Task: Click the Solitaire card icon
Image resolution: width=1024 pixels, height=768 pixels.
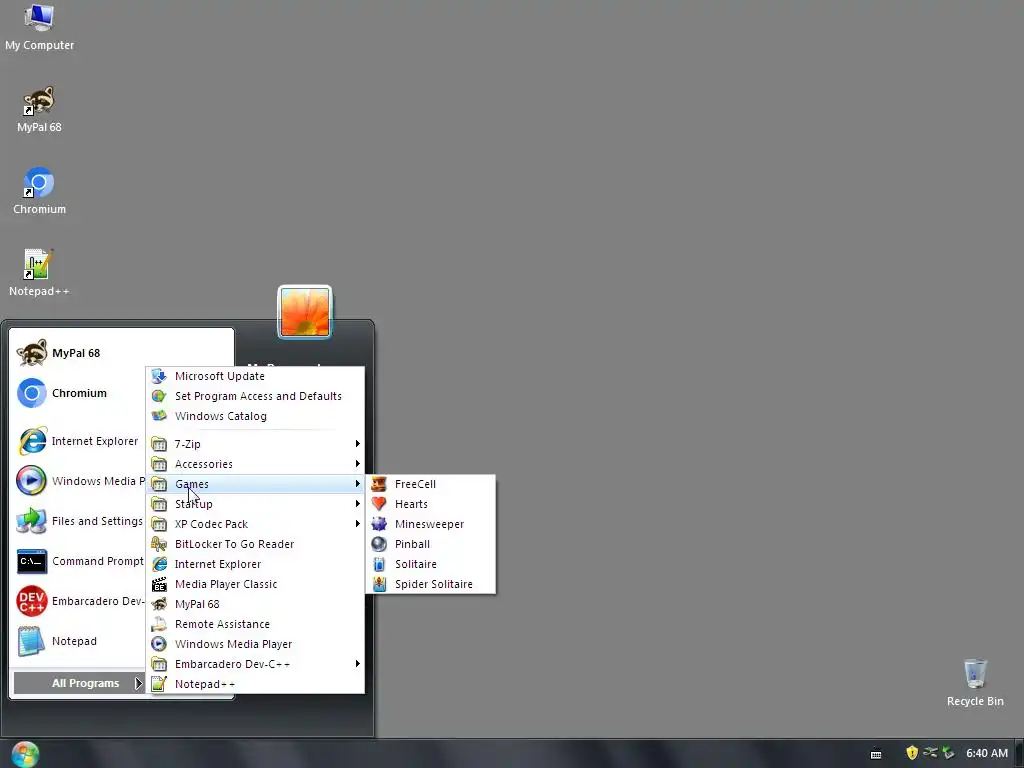Action: pos(379,564)
